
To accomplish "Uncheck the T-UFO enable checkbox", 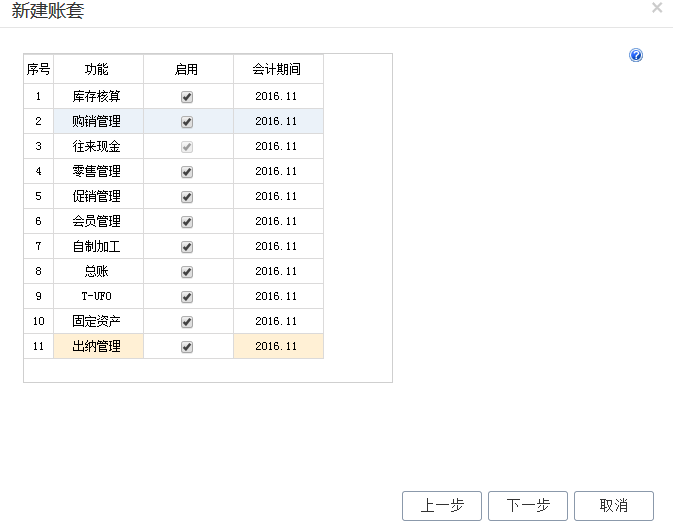I will 187,297.
